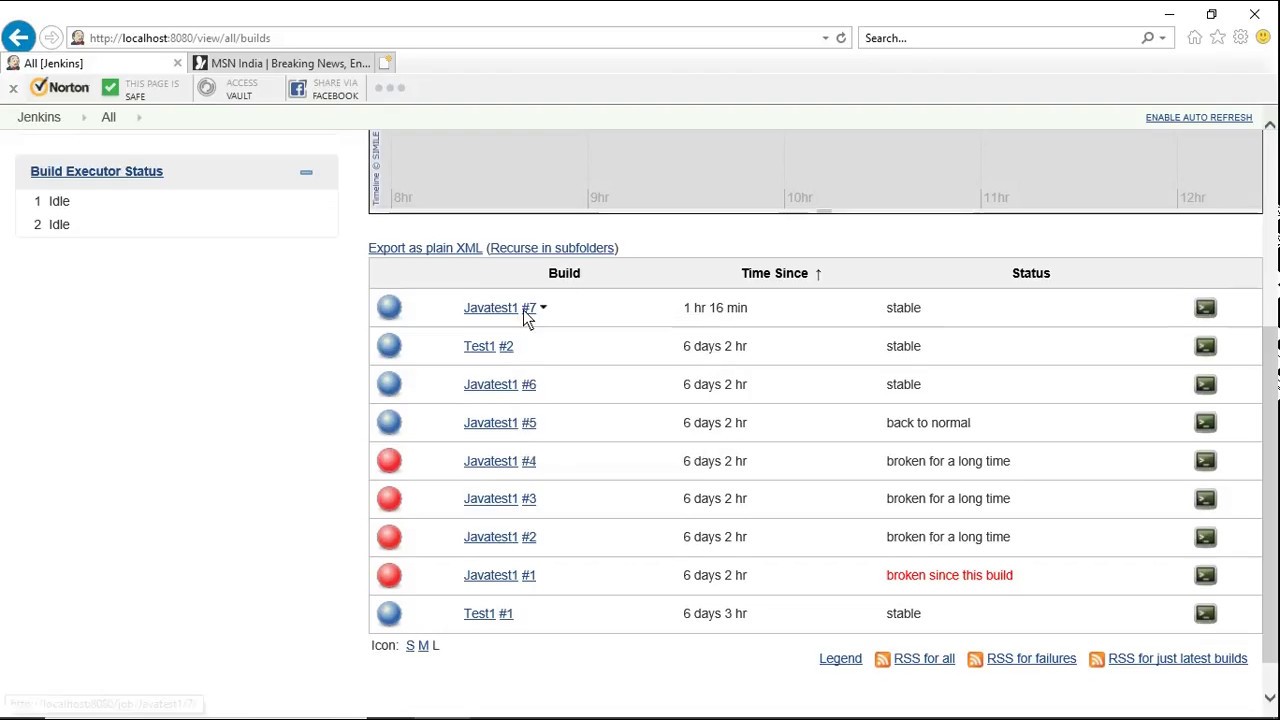1280x720 pixels.
Task: Open console output for Javatest1 #6
Action: [1205, 384]
